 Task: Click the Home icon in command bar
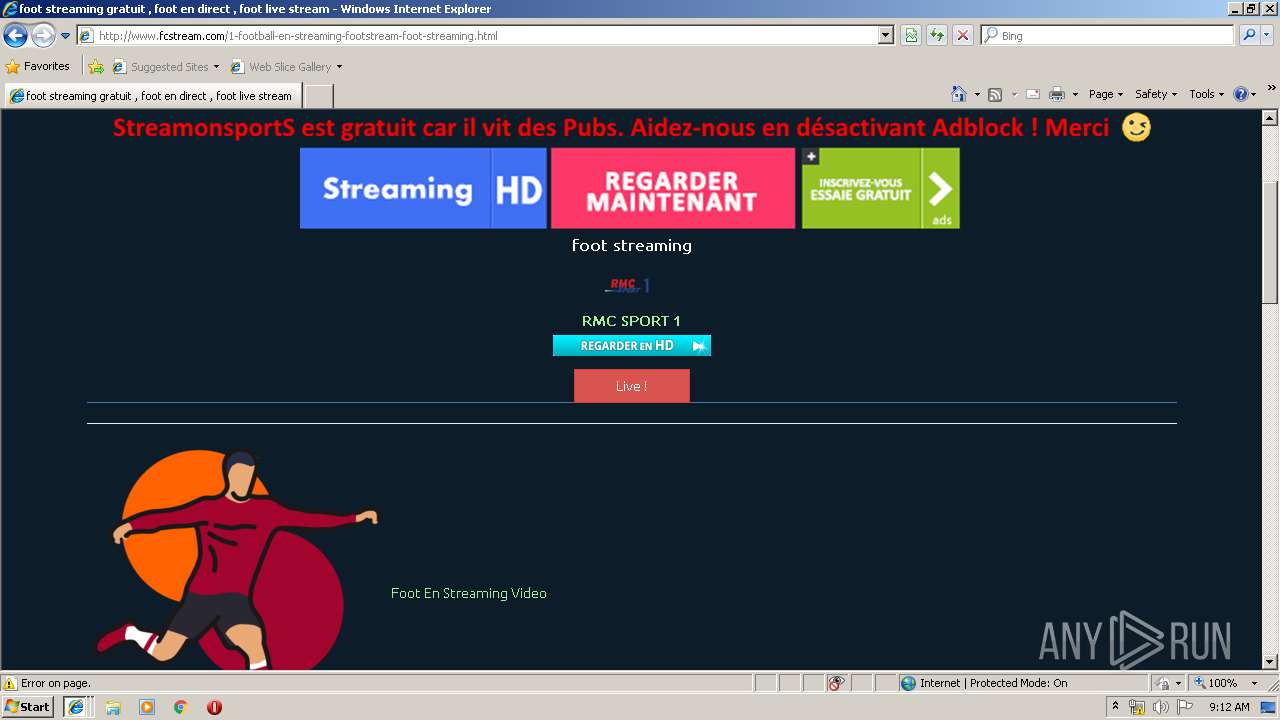[x=959, y=94]
